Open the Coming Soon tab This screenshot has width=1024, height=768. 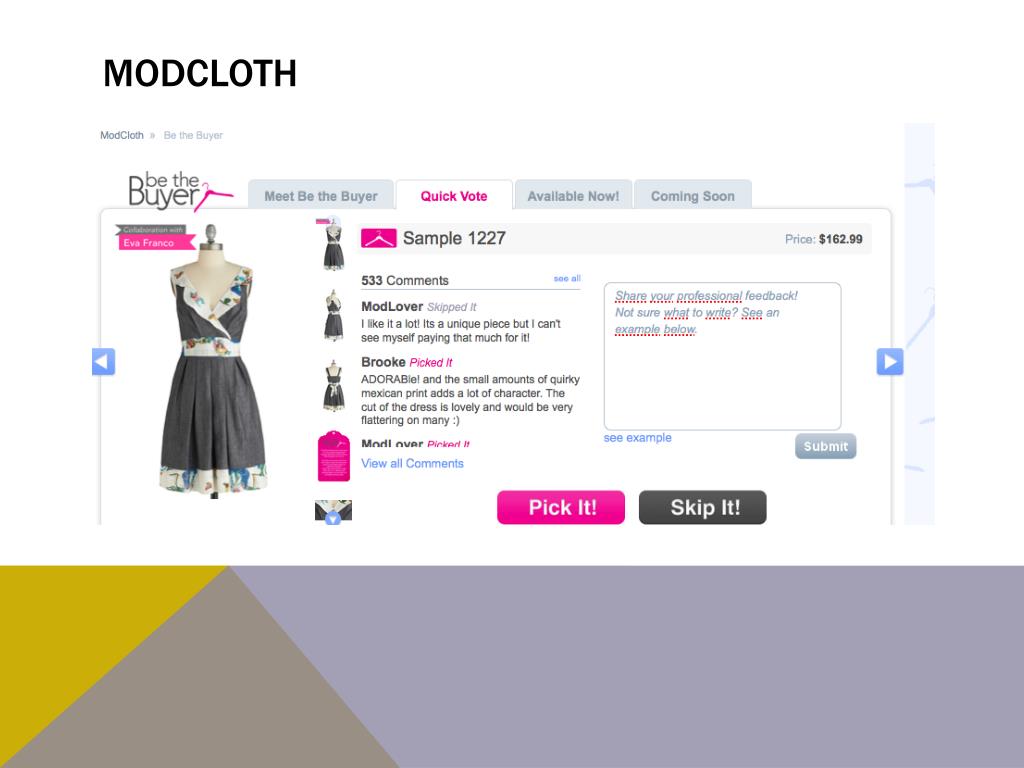692,195
